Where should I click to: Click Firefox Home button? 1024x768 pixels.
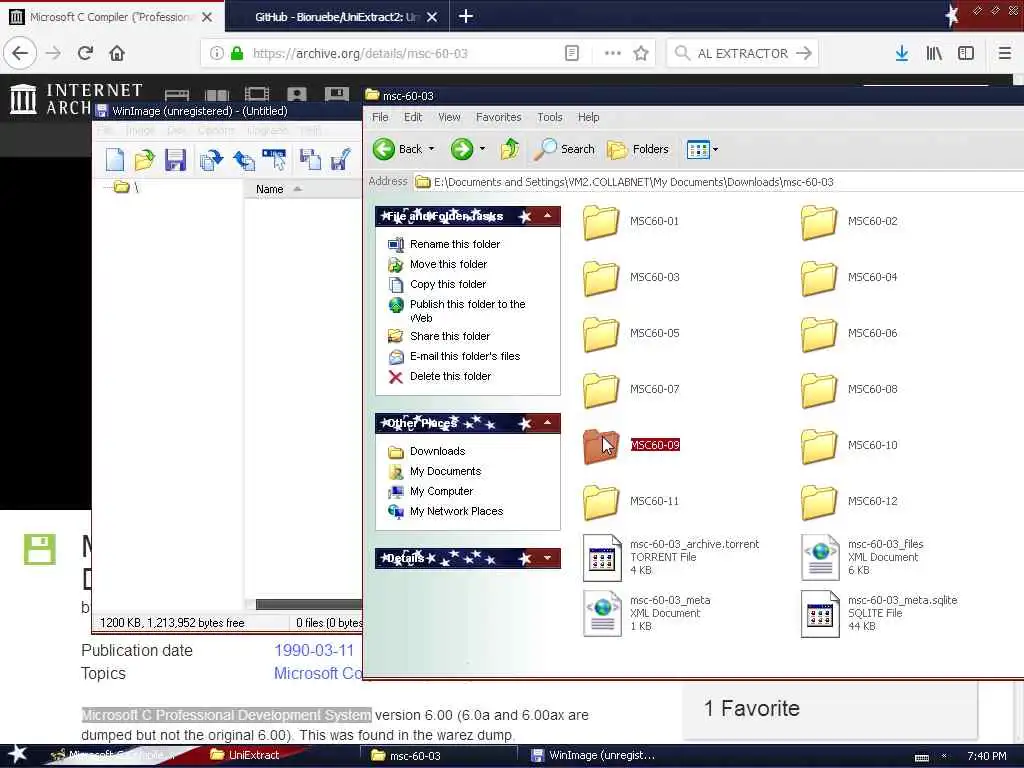pos(117,54)
